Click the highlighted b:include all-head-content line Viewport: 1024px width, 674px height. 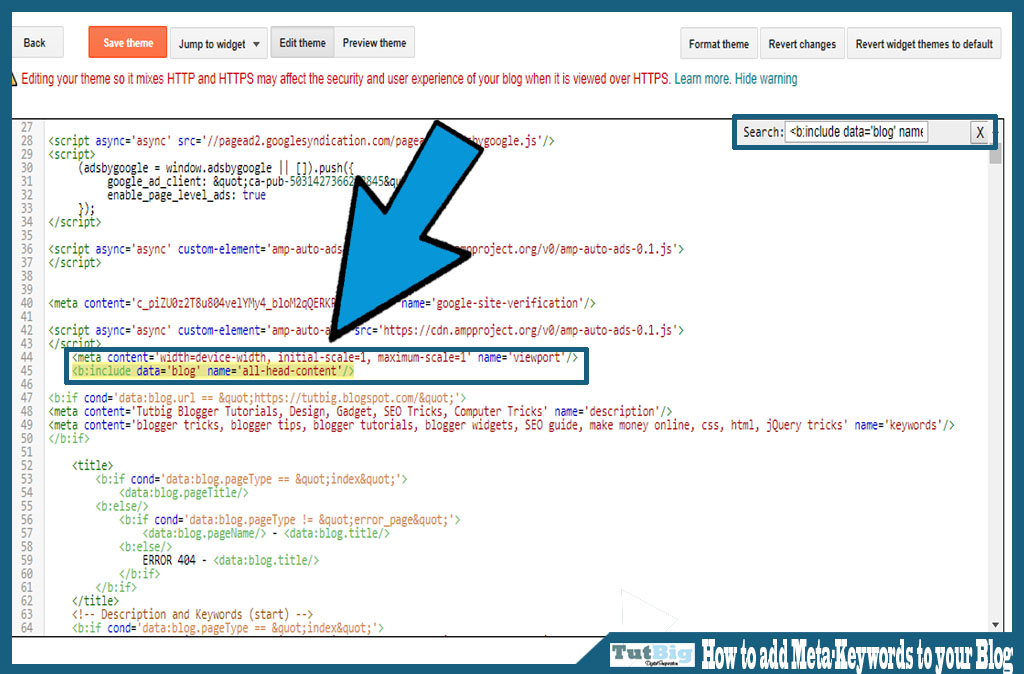213,371
